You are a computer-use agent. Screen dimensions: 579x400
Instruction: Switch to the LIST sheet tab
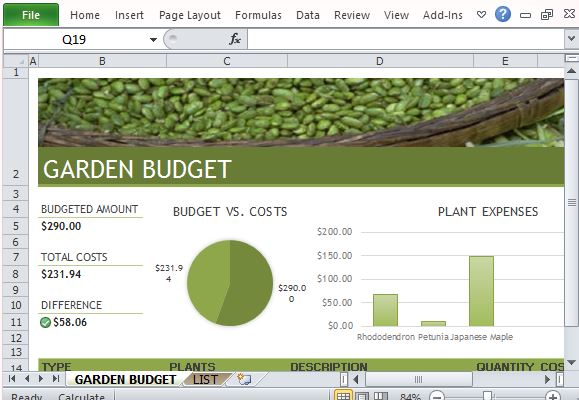tap(205, 379)
